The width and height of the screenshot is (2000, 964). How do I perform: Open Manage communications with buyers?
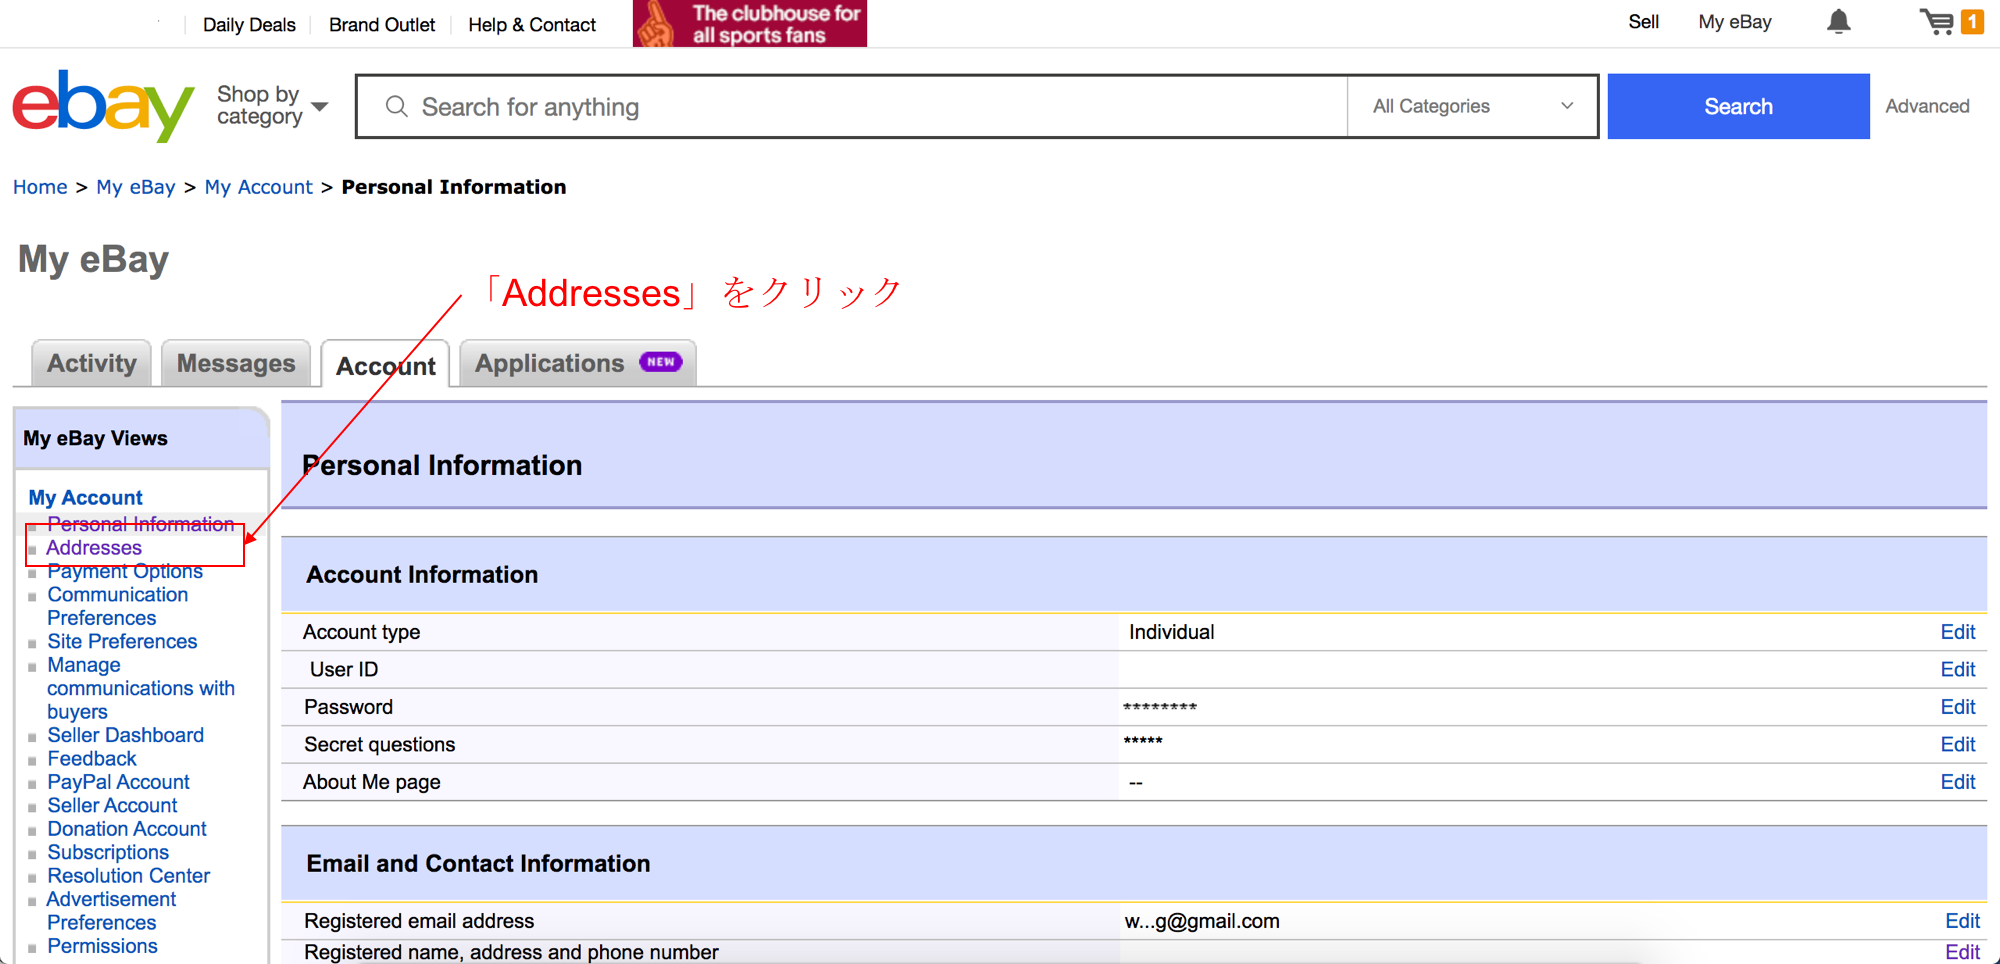click(140, 688)
